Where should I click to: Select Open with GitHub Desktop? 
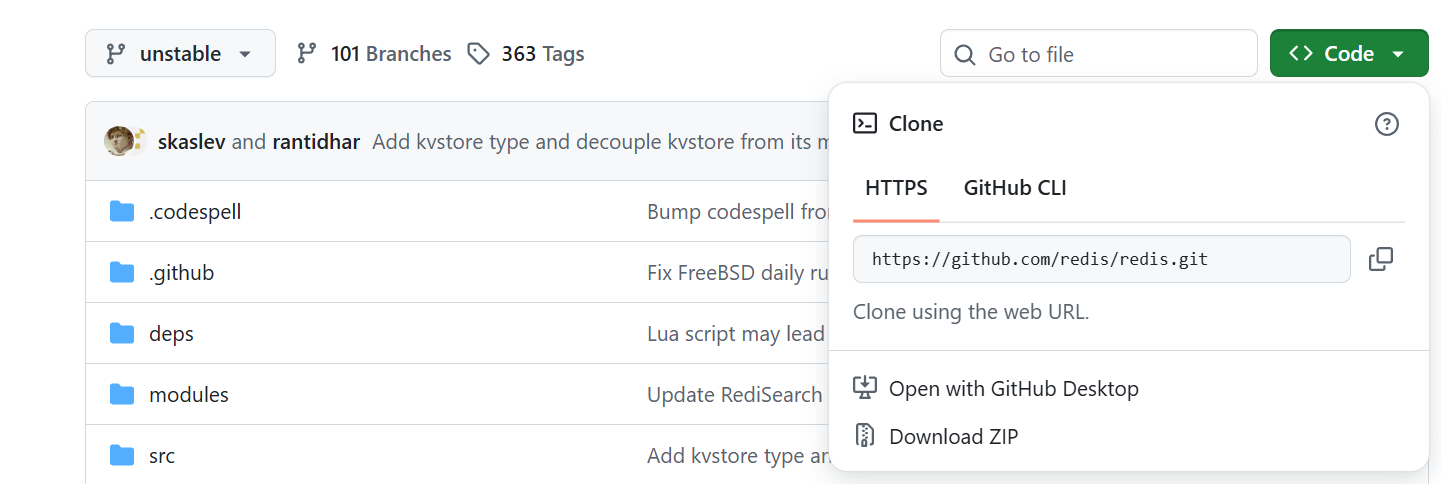tap(1013, 388)
